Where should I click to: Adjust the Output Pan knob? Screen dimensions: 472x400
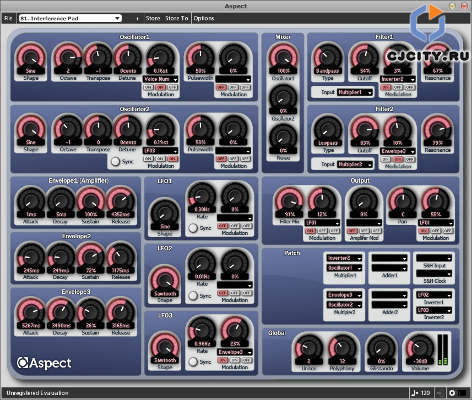pos(402,201)
